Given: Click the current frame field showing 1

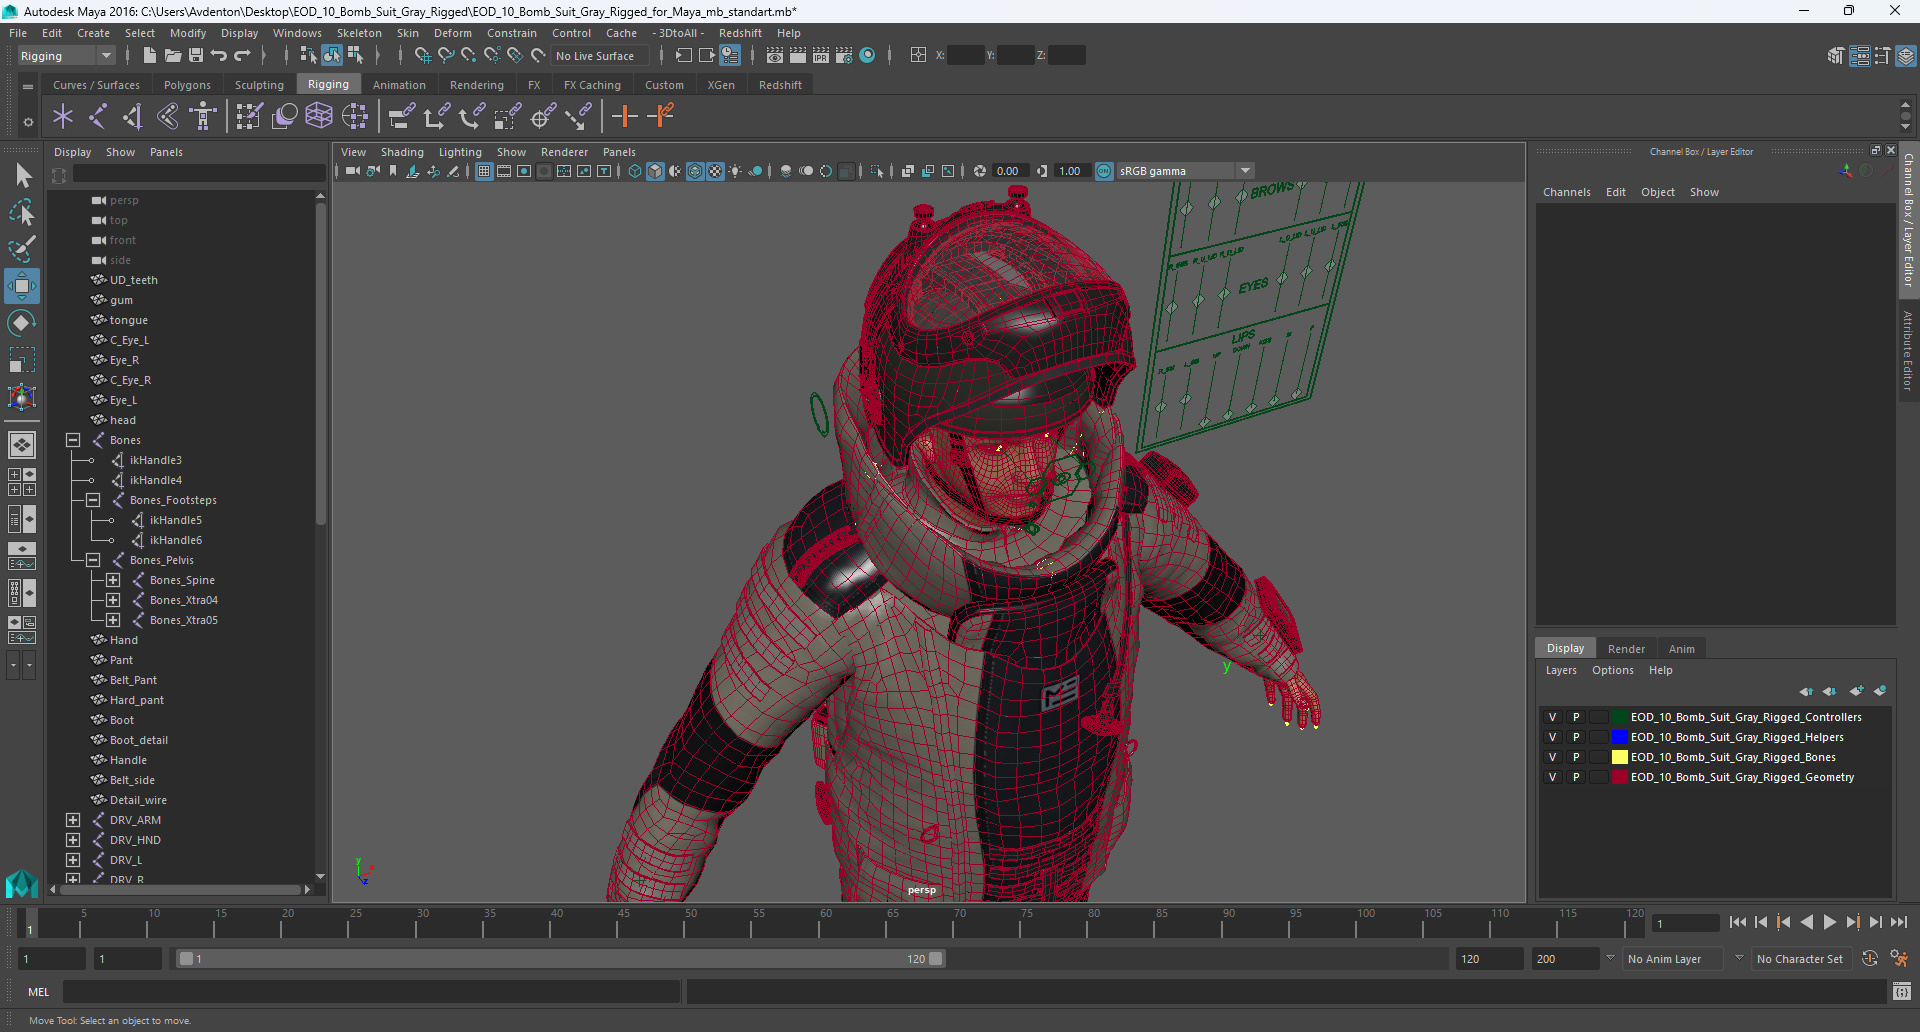Looking at the screenshot, I should (x=1686, y=923).
